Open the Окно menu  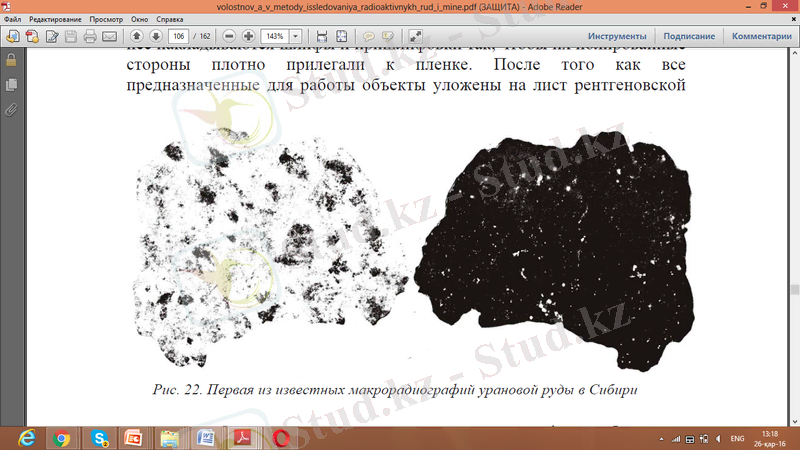click(x=139, y=19)
